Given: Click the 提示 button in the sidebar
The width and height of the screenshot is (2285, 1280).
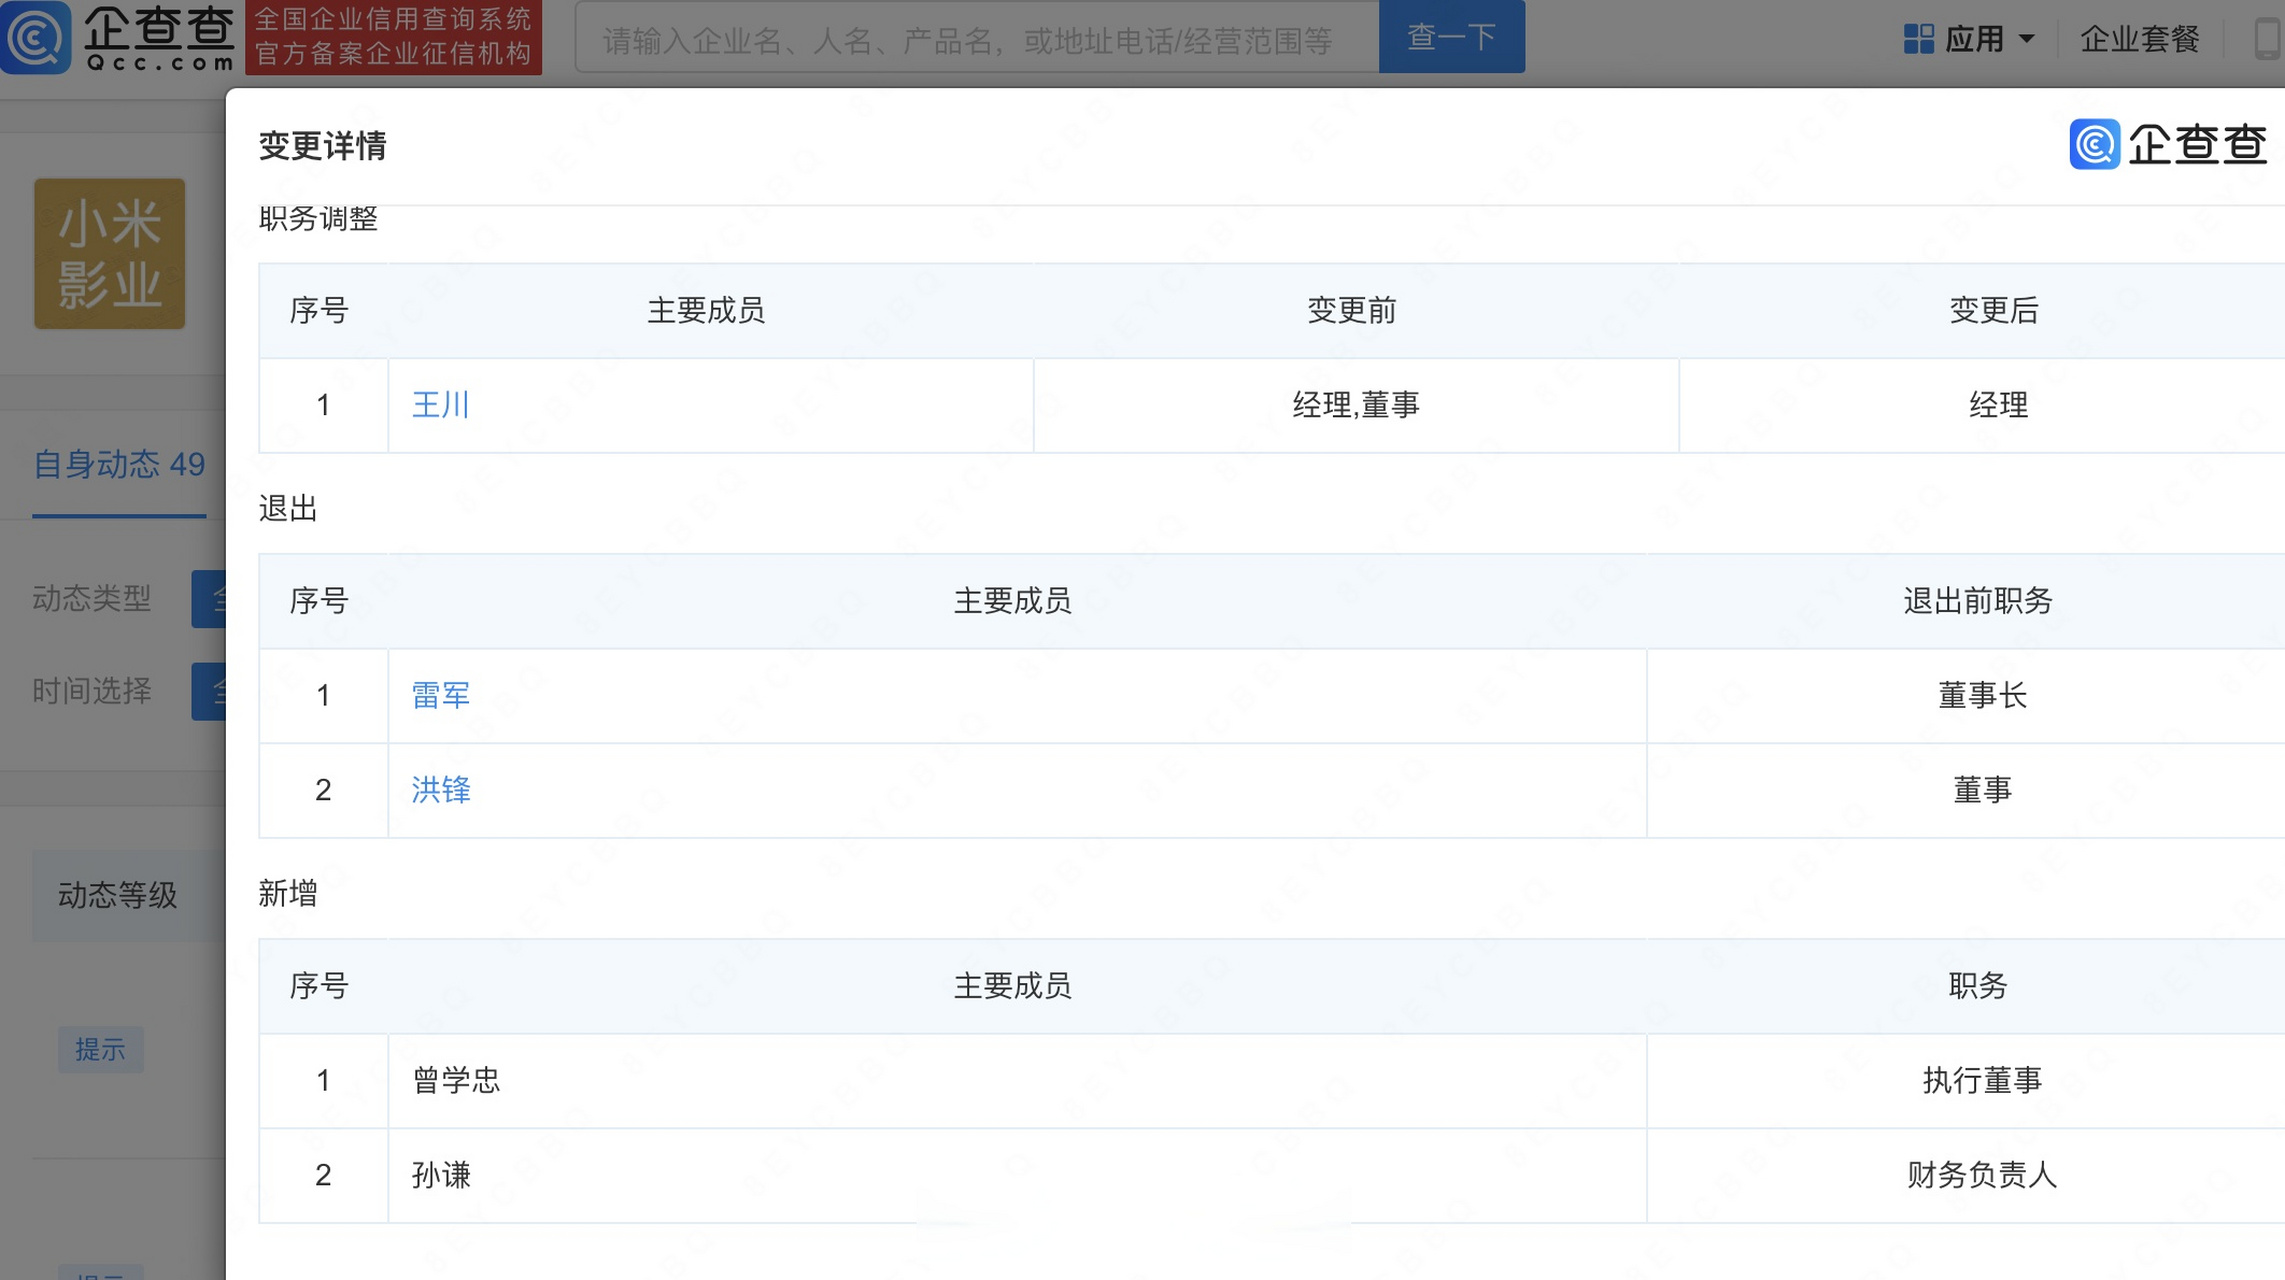Looking at the screenshot, I should tap(100, 1049).
